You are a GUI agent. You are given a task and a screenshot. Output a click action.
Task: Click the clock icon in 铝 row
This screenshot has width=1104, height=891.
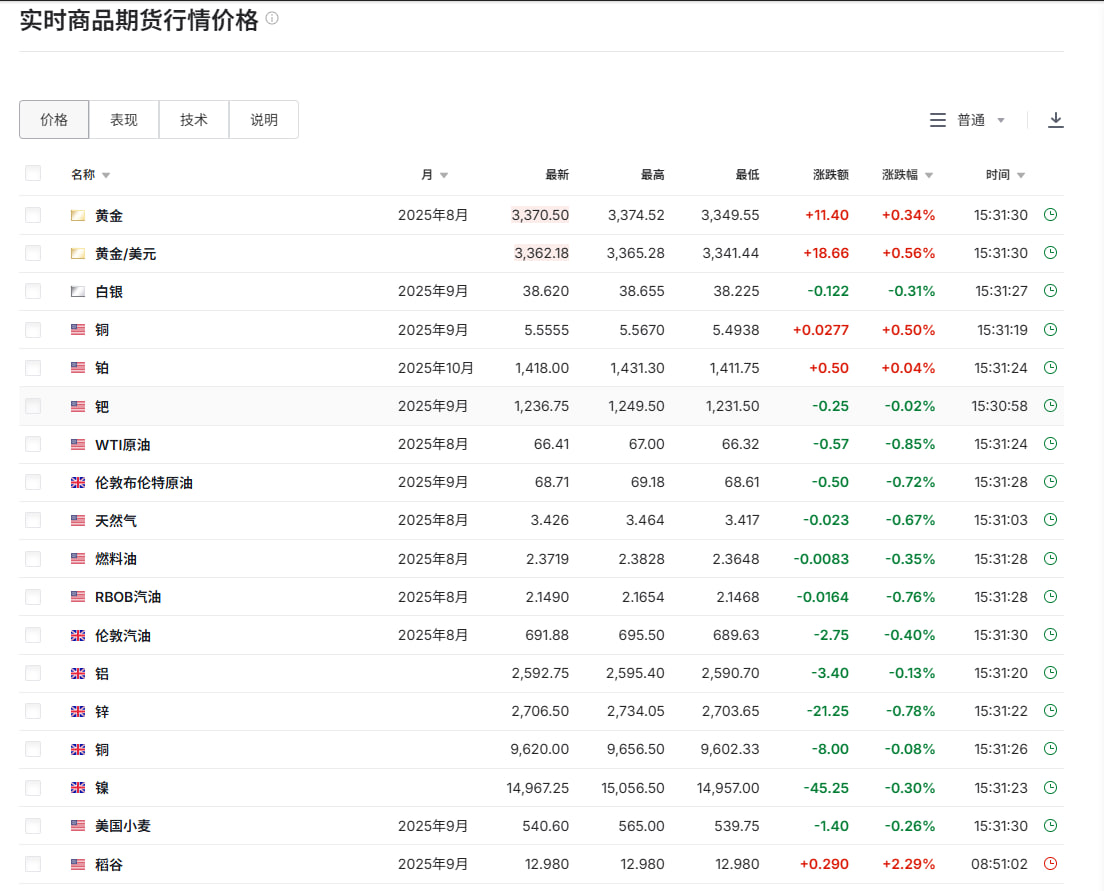click(x=1050, y=673)
